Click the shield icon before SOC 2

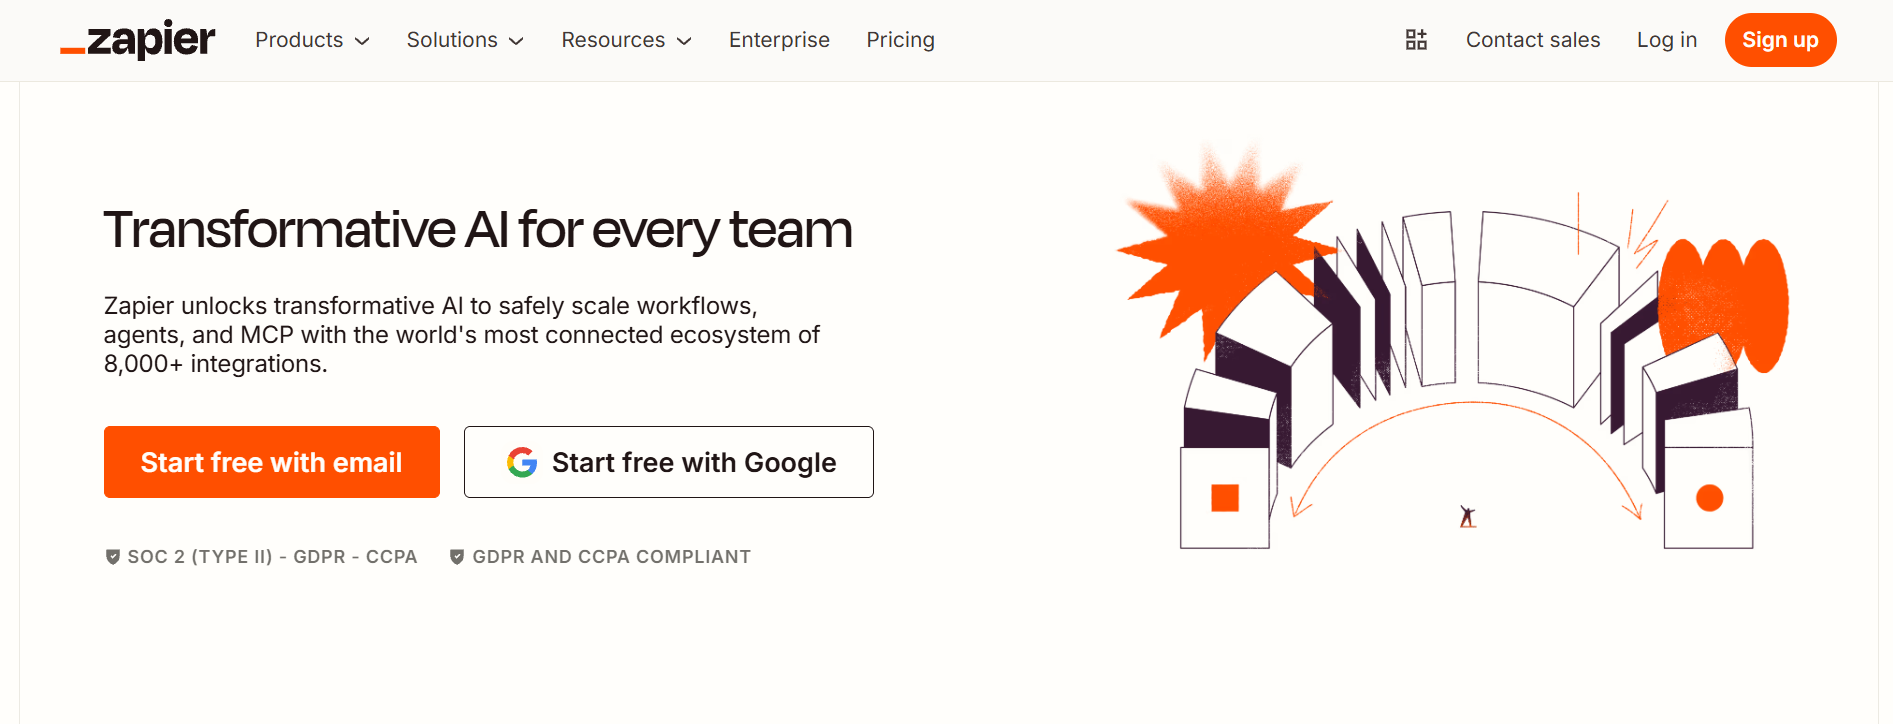click(111, 556)
